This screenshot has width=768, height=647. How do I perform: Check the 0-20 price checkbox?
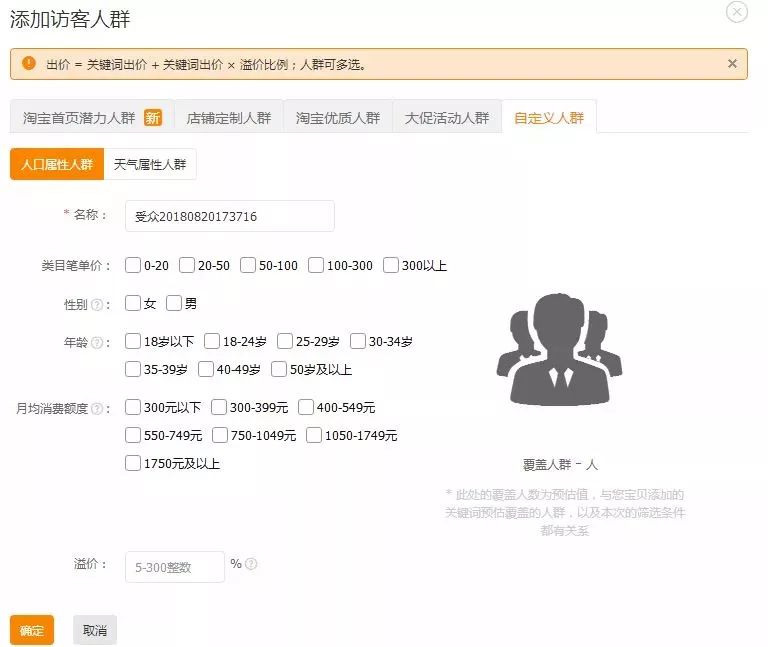[x=133, y=265]
